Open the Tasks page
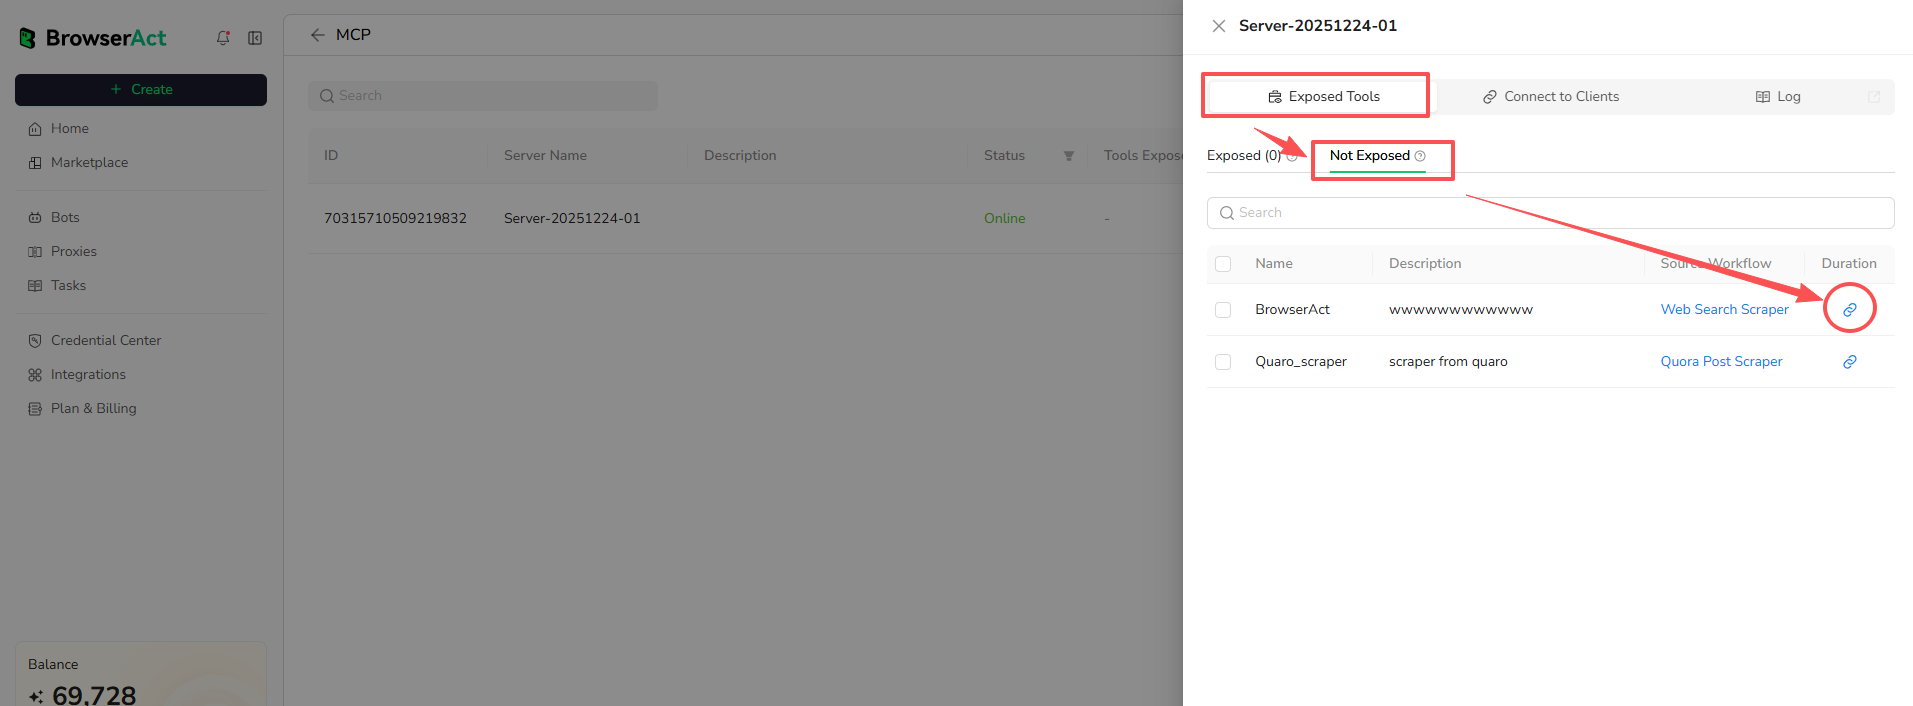Image resolution: width=1913 pixels, height=706 pixels. (68, 285)
